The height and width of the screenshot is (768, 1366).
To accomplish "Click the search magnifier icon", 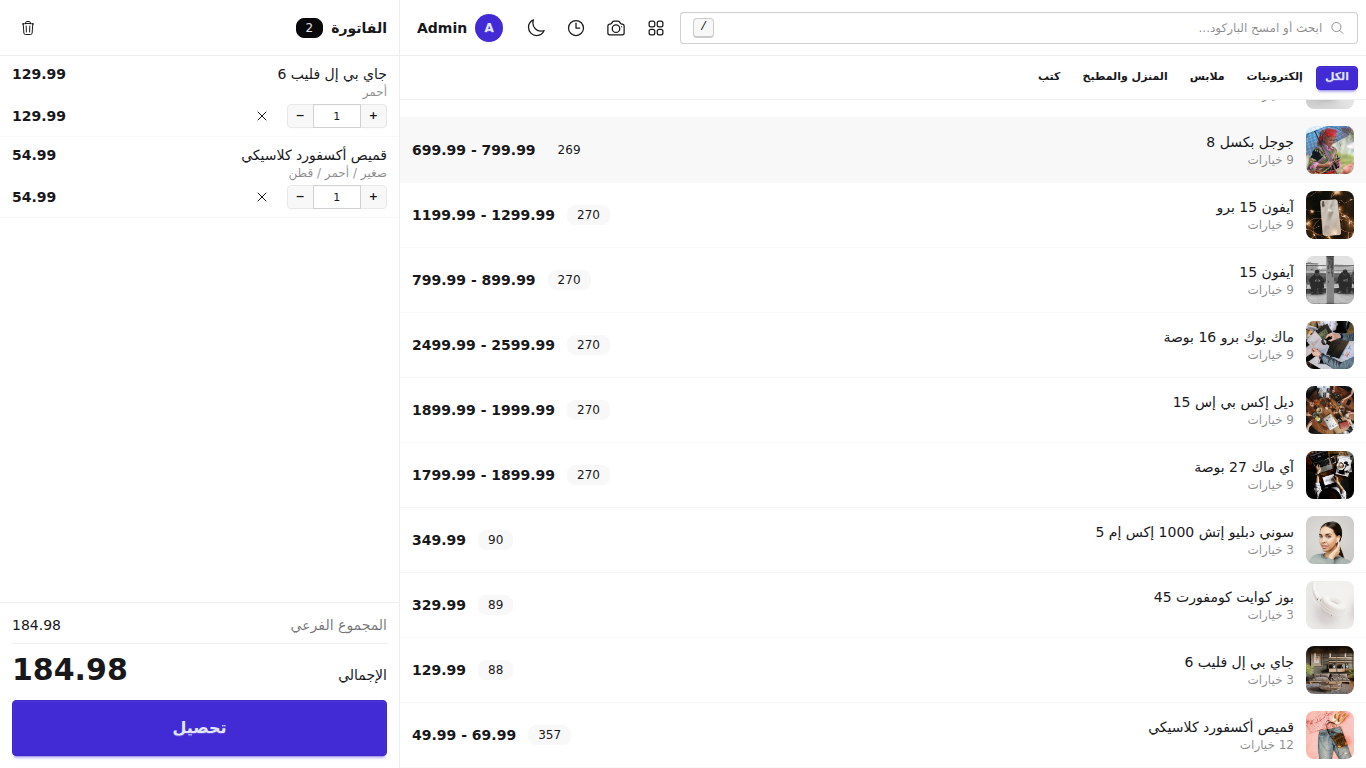I will point(1337,28).
